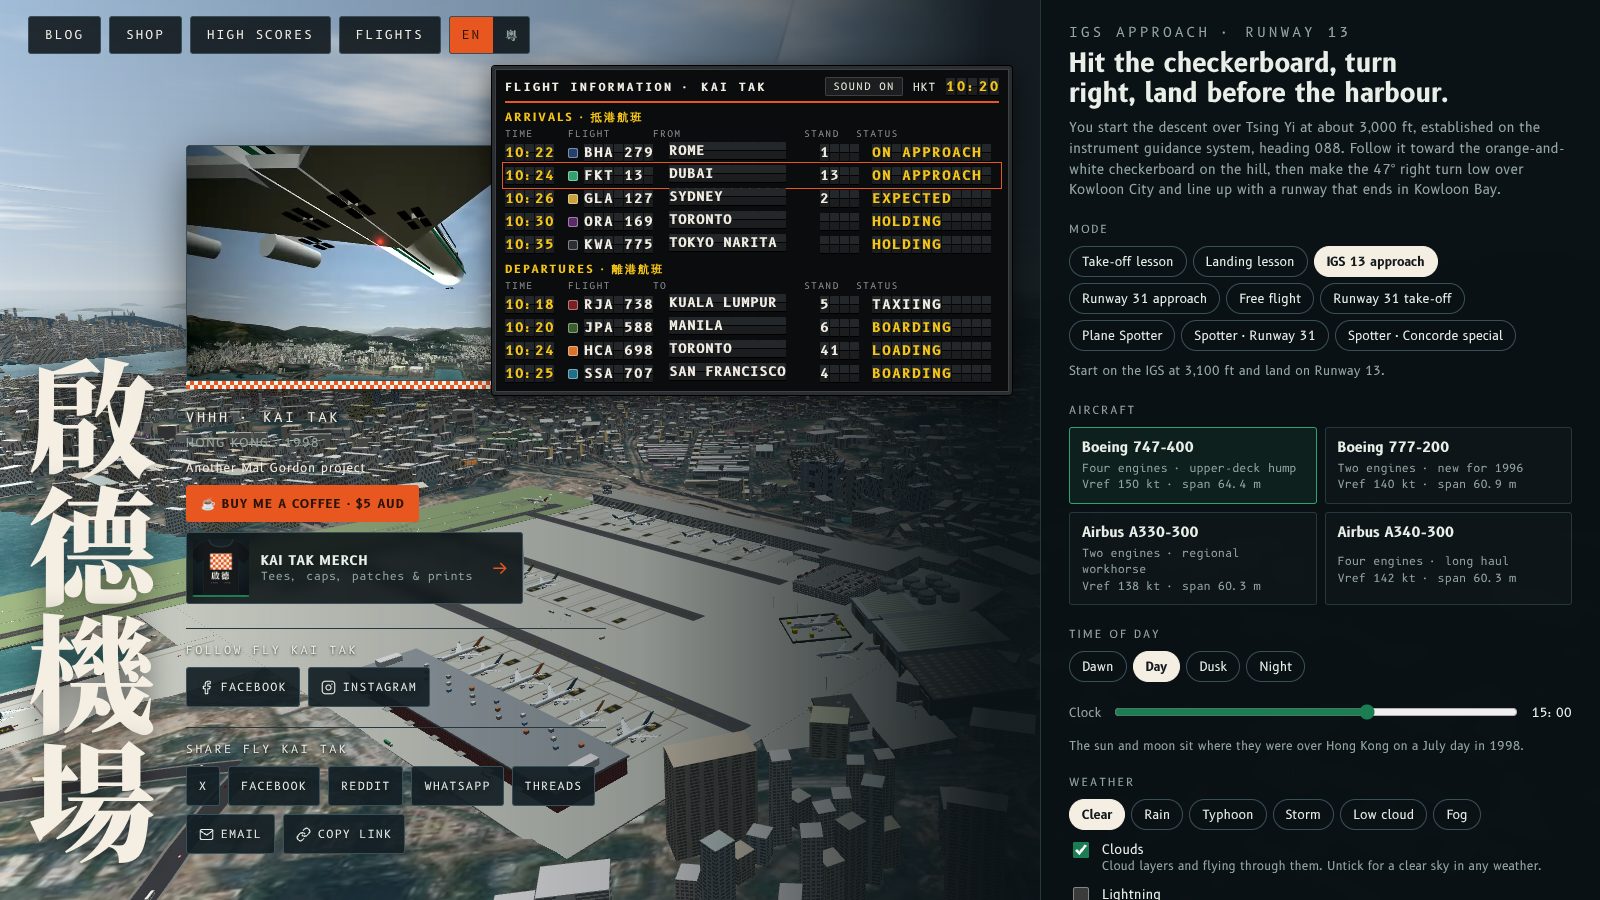Viewport: 1600px width, 900px height.
Task: Open High Scores page
Action: pyautogui.click(x=260, y=35)
